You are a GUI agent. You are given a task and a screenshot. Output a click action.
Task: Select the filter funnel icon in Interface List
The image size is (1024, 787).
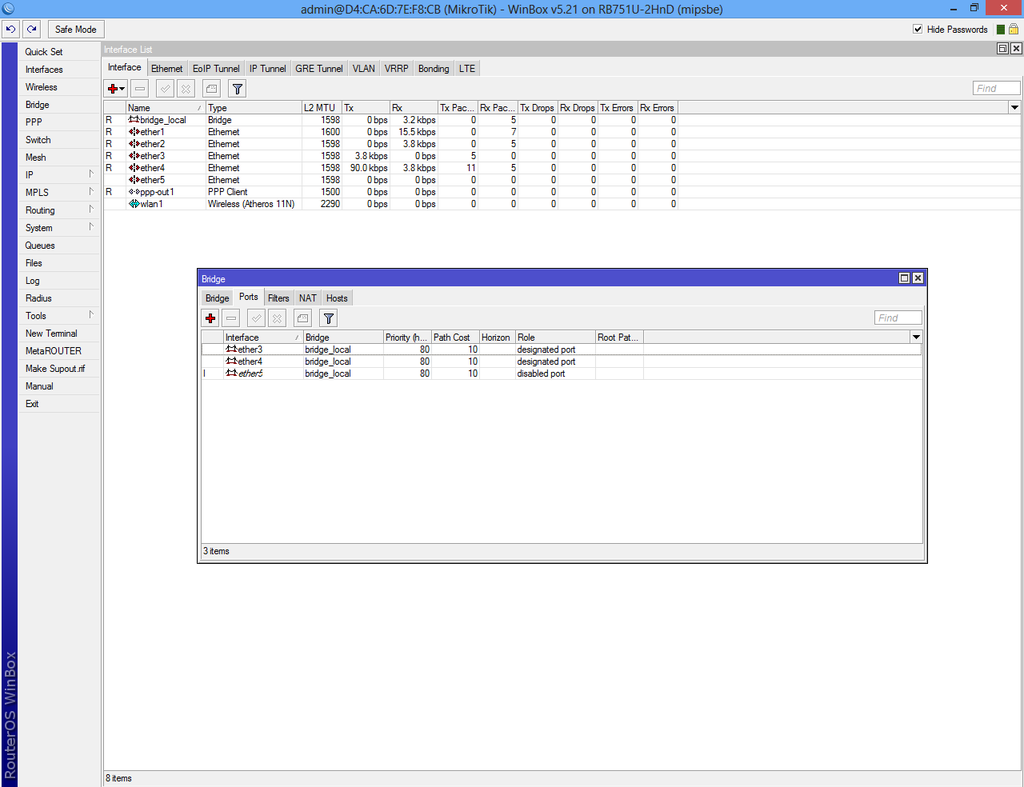point(237,89)
